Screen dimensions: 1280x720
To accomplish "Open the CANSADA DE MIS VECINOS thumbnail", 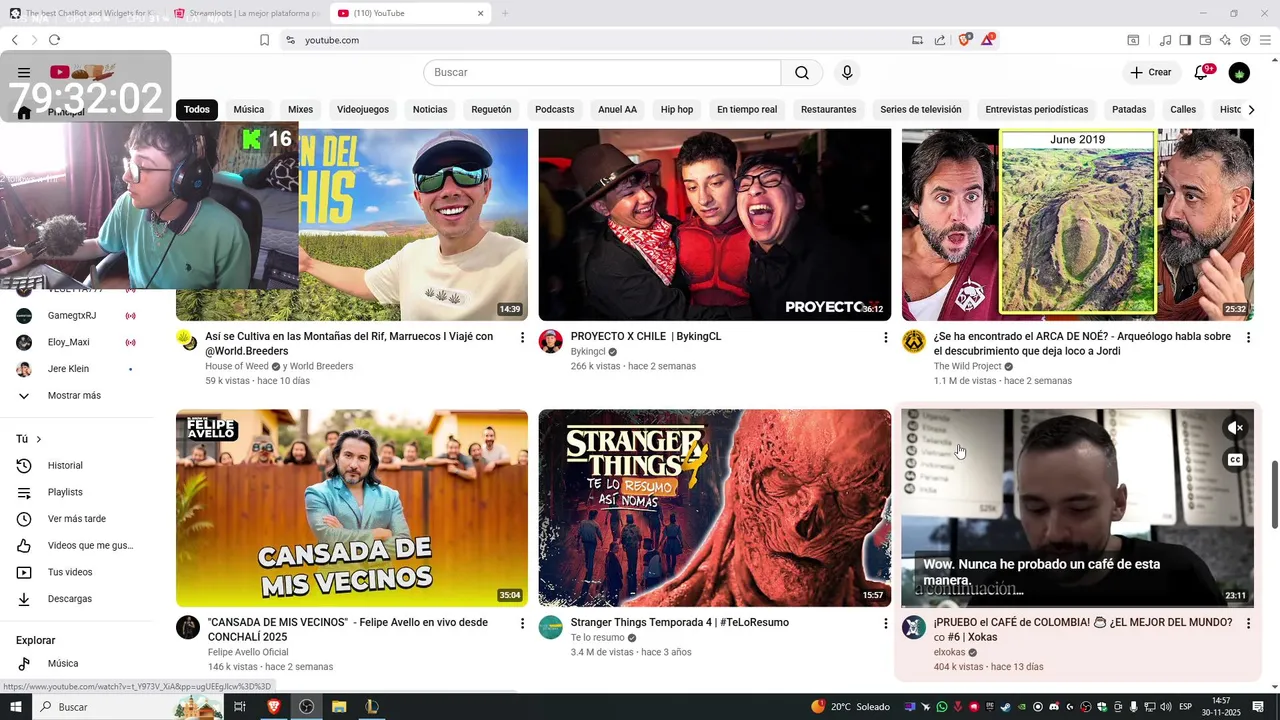I will [352, 508].
